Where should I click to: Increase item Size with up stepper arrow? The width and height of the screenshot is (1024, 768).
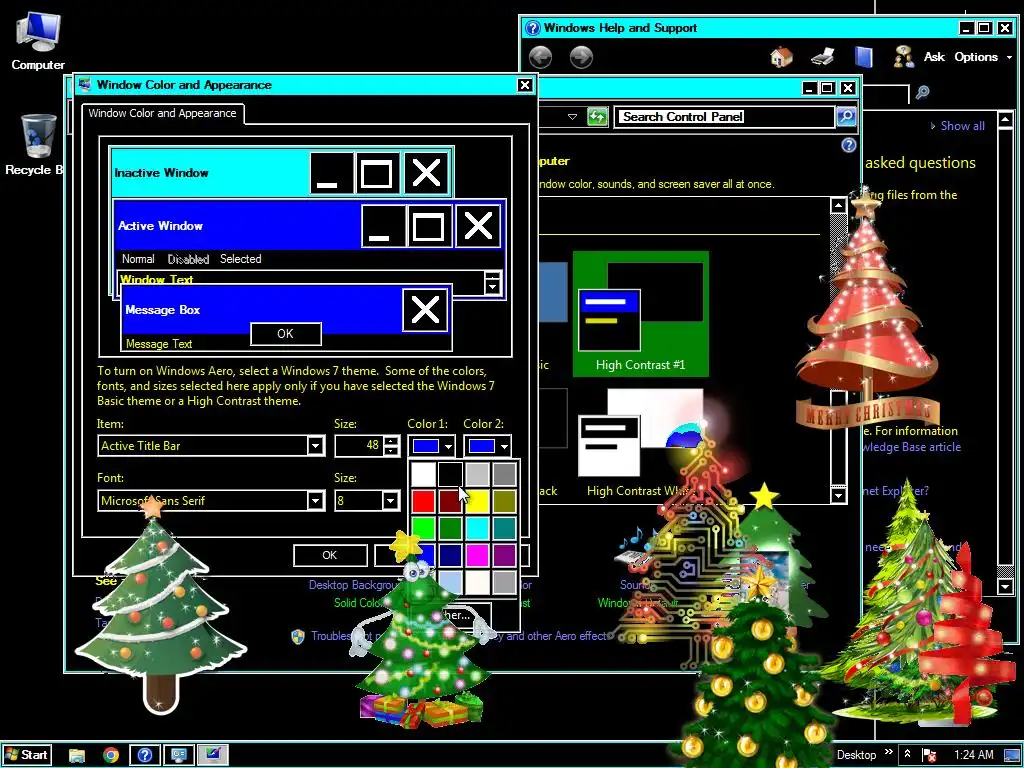[x=391, y=441]
